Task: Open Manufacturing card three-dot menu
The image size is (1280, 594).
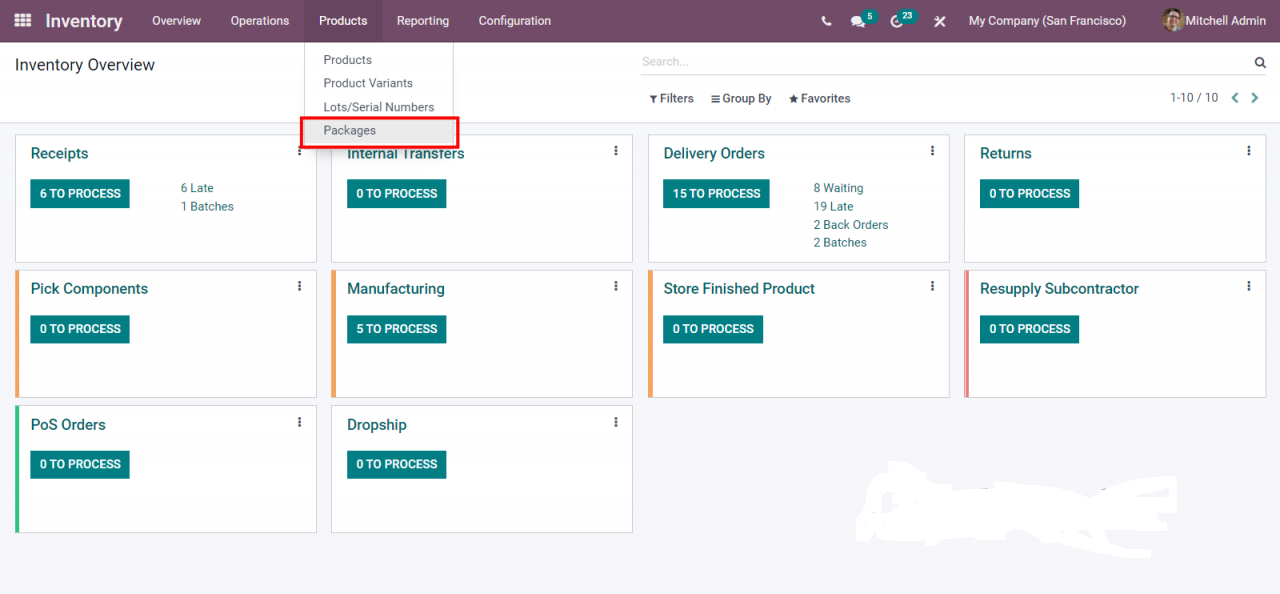Action: pyautogui.click(x=616, y=286)
